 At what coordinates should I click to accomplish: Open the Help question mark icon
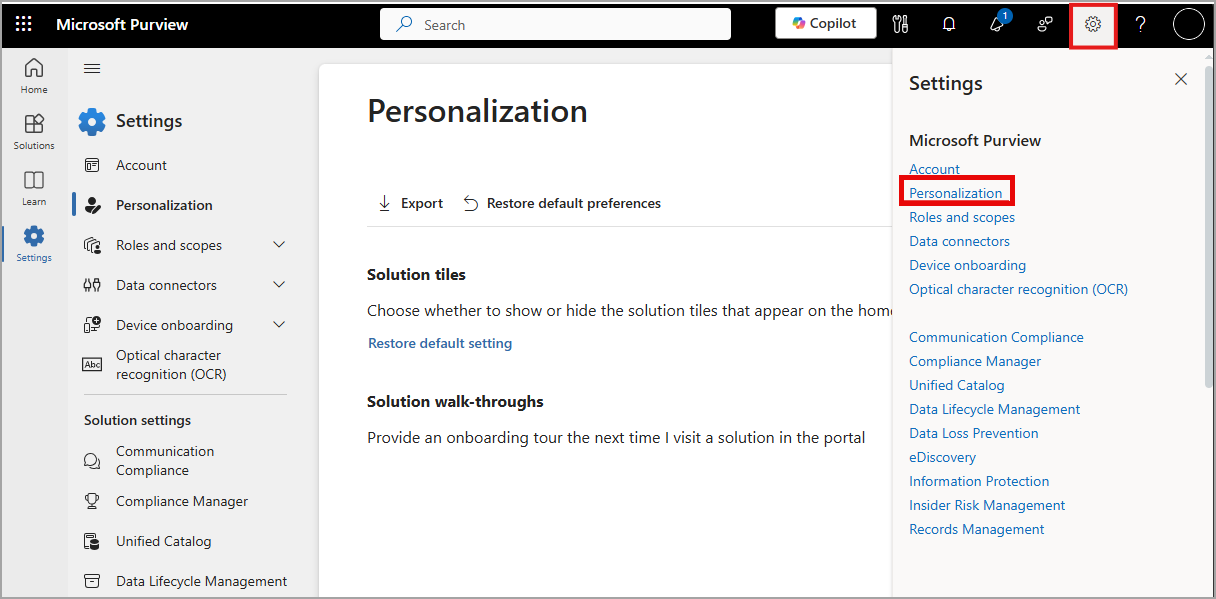pyautogui.click(x=1140, y=24)
